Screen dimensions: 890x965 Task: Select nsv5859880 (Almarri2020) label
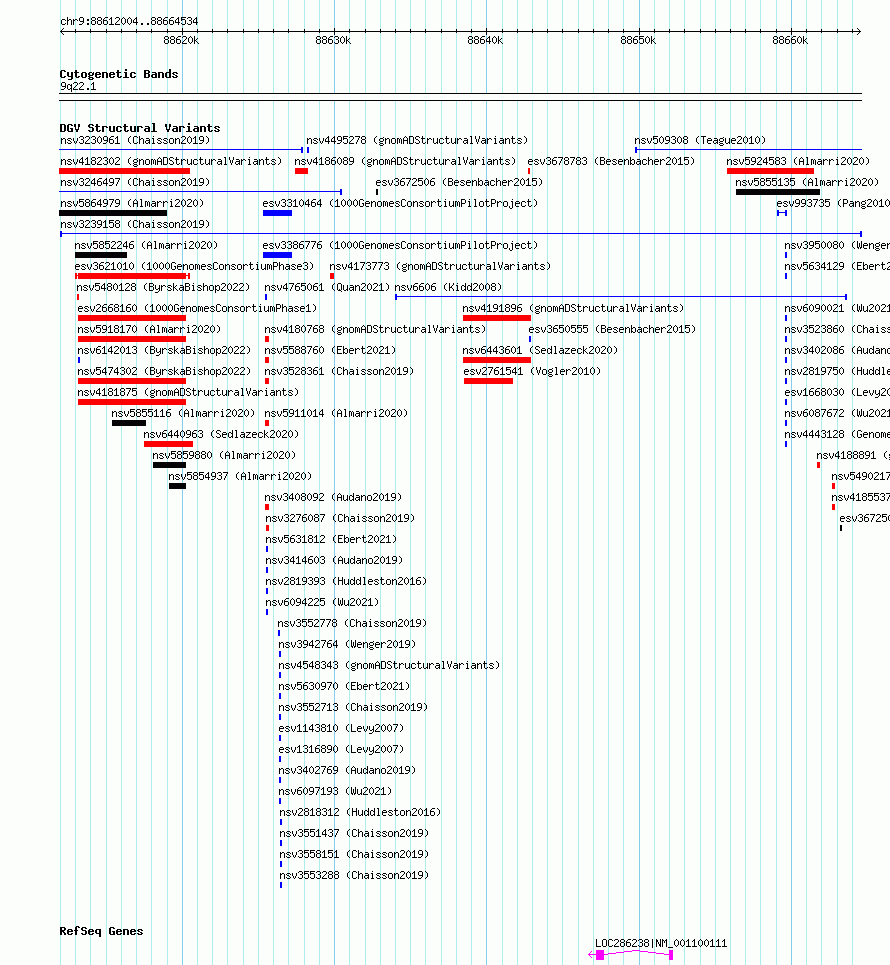[224, 455]
